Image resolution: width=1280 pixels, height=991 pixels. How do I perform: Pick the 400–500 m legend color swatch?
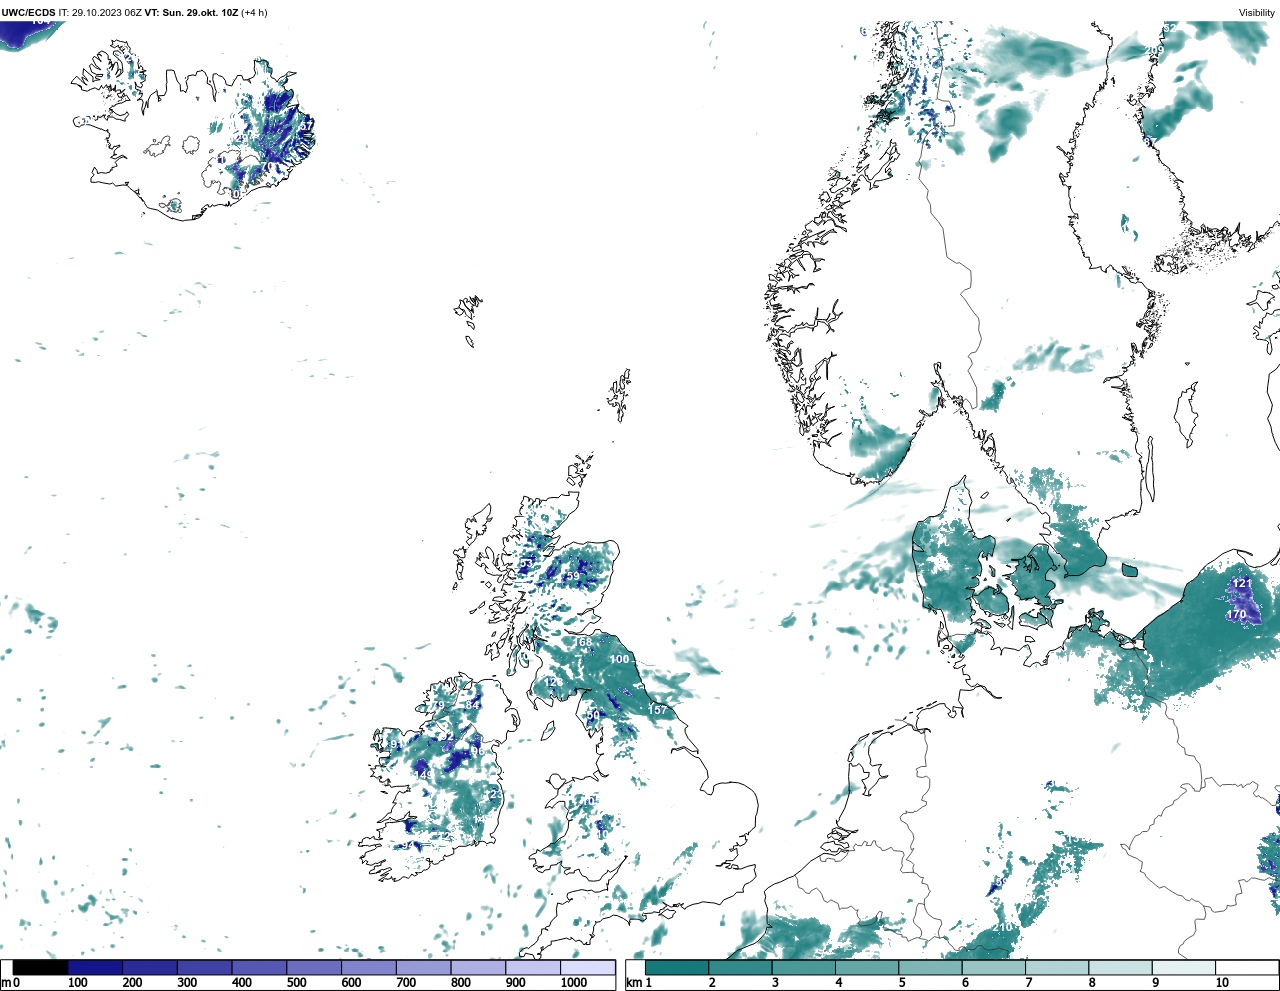point(259,967)
